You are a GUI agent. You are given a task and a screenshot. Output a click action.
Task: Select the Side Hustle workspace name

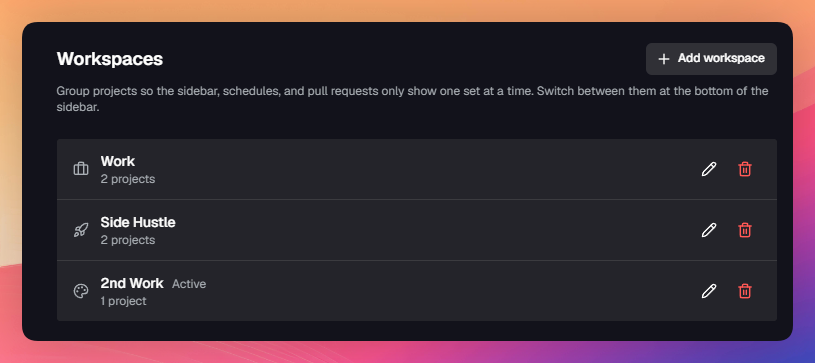[x=138, y=223]
